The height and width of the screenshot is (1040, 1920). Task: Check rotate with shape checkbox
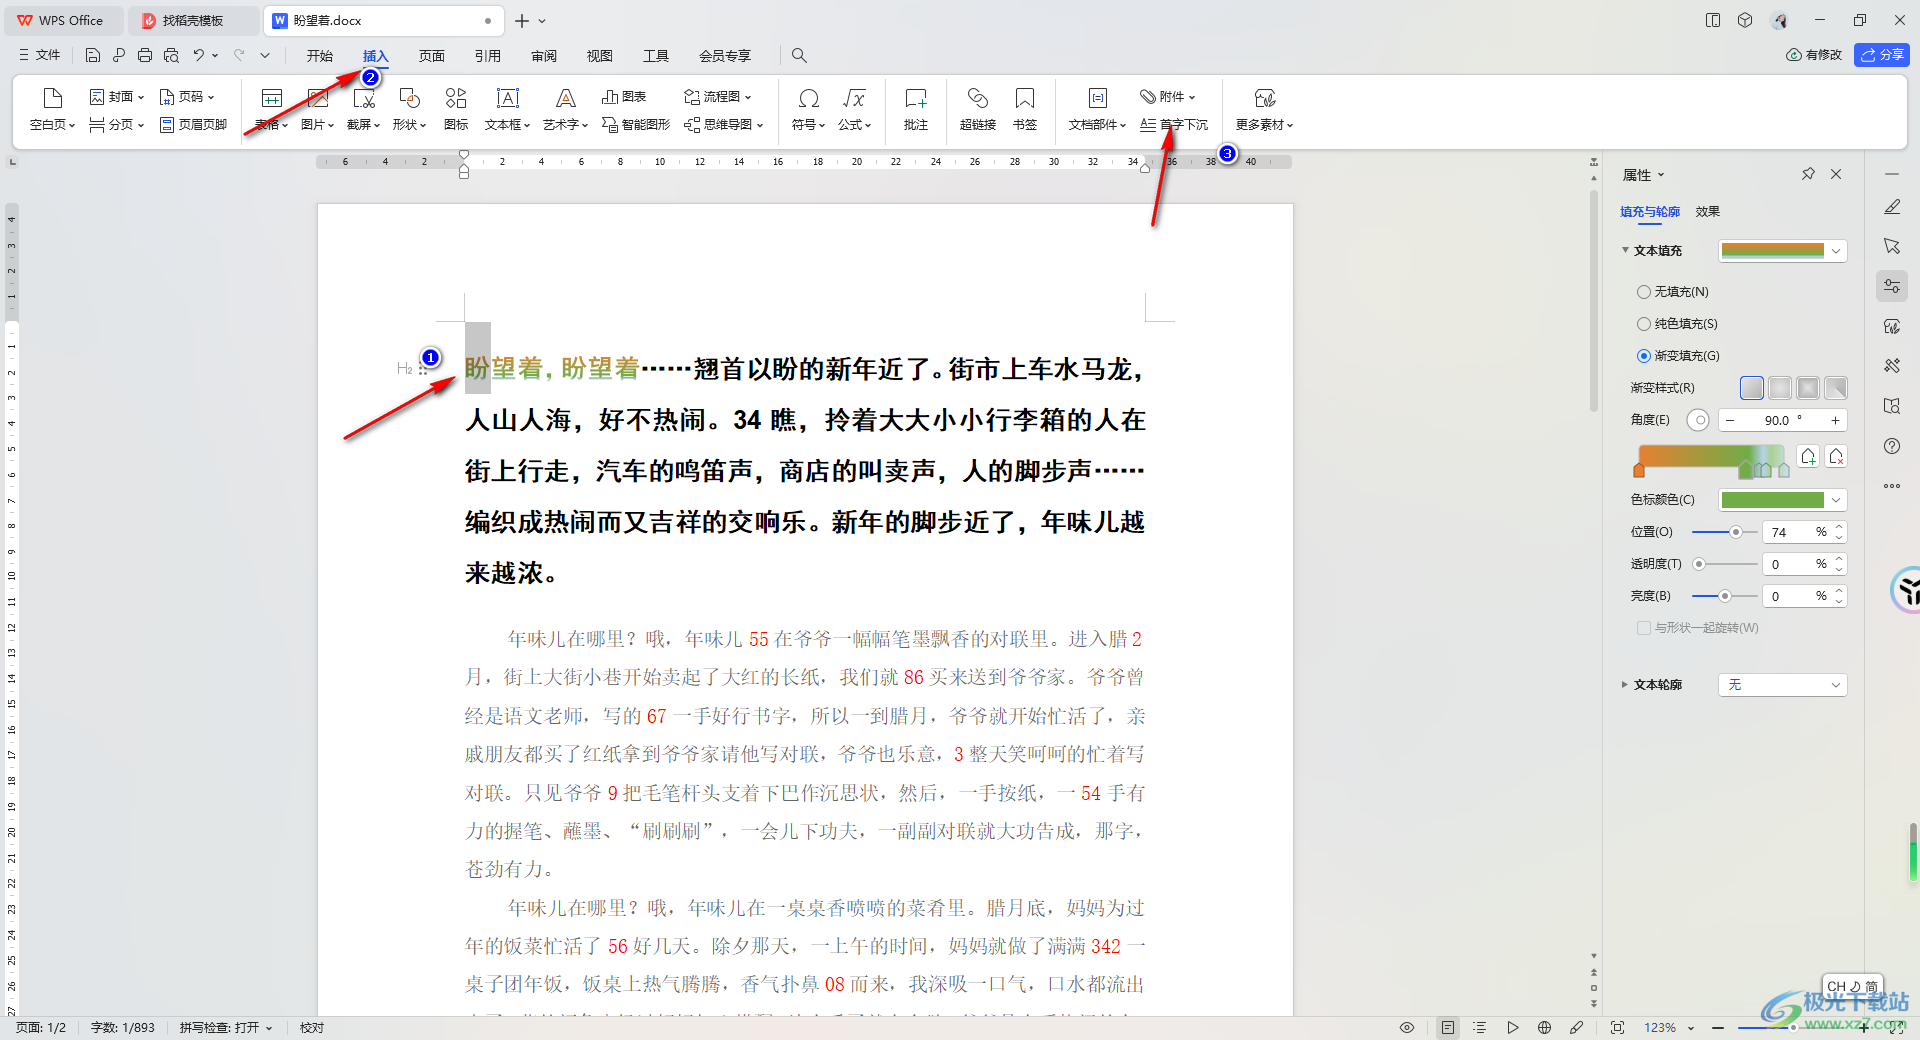click(x=1643, y=628)
